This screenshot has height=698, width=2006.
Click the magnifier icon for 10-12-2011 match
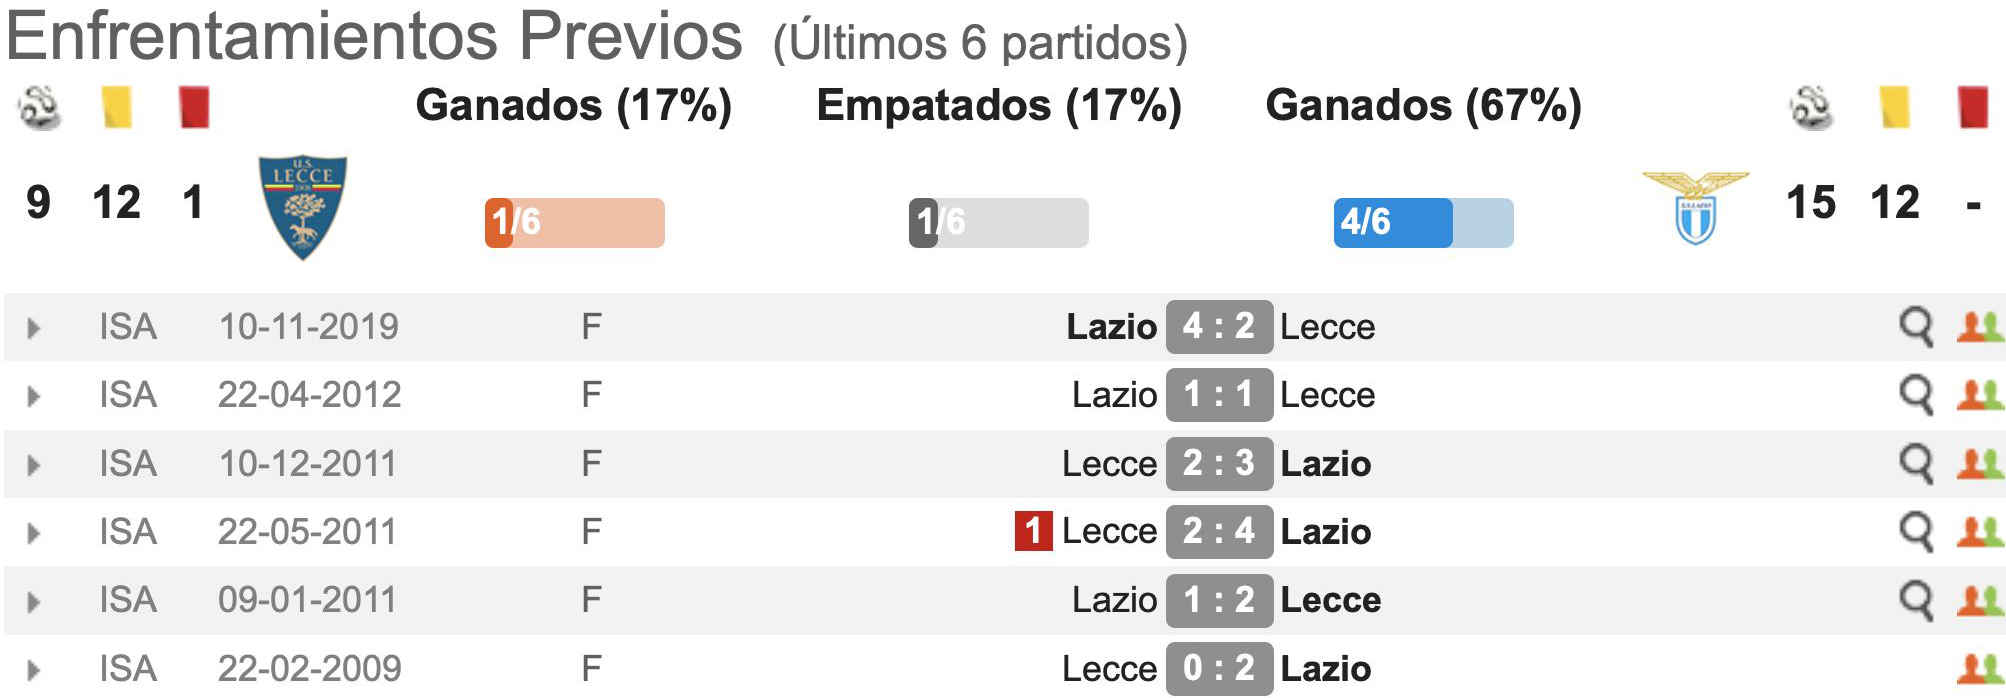coord(1916,464)
